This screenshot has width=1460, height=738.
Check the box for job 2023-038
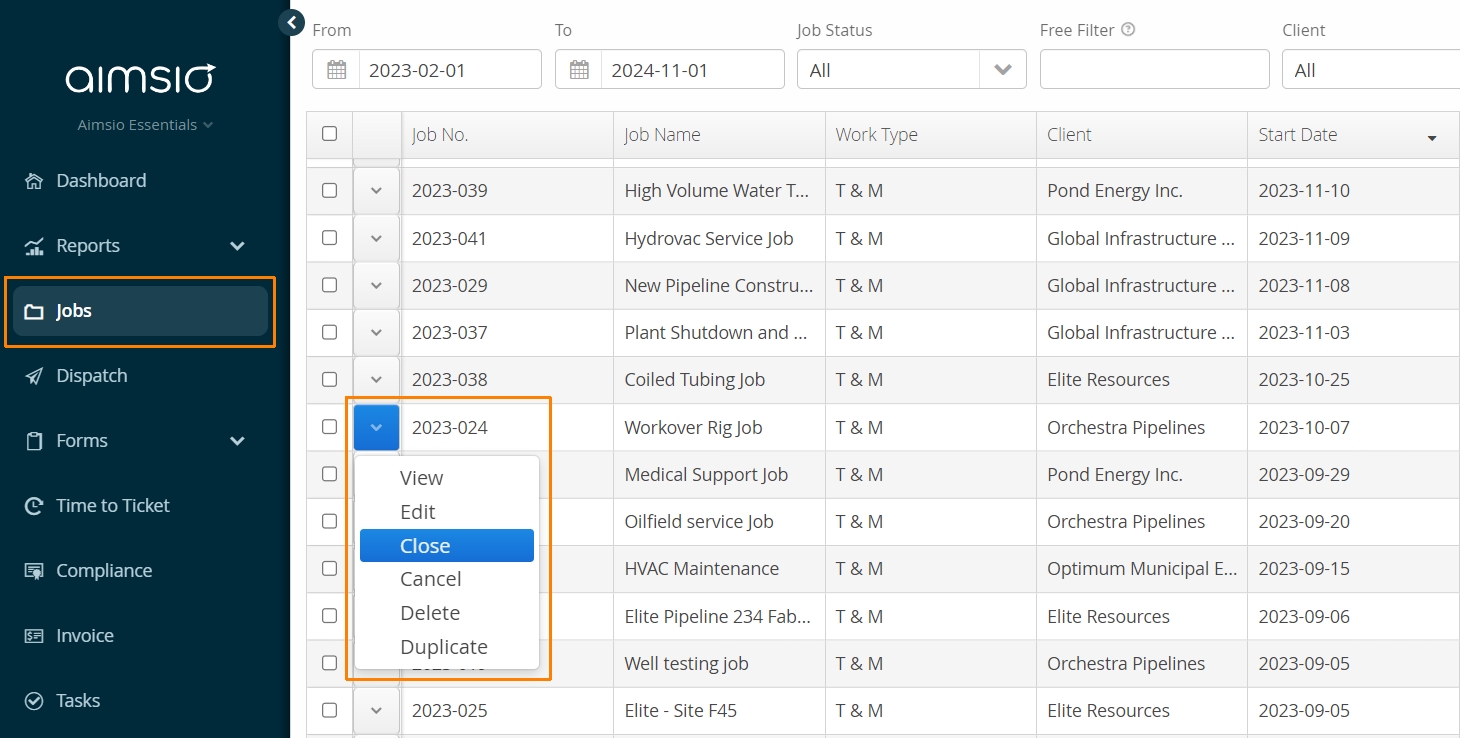point(329,379)
